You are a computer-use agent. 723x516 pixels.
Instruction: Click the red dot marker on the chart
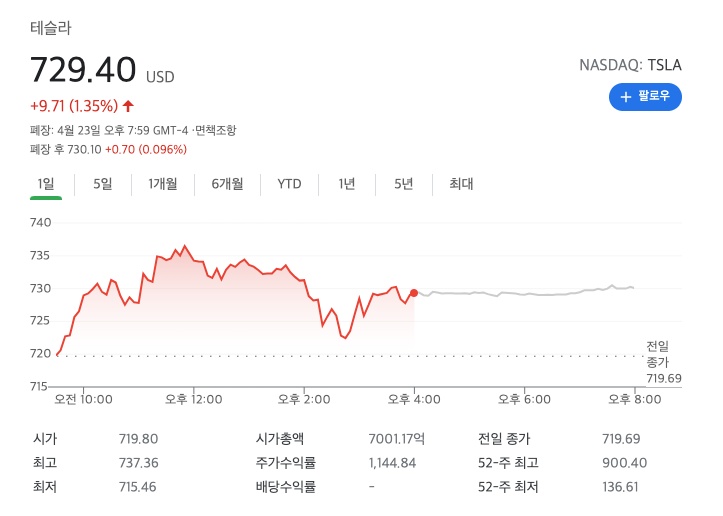pos(414,293)
